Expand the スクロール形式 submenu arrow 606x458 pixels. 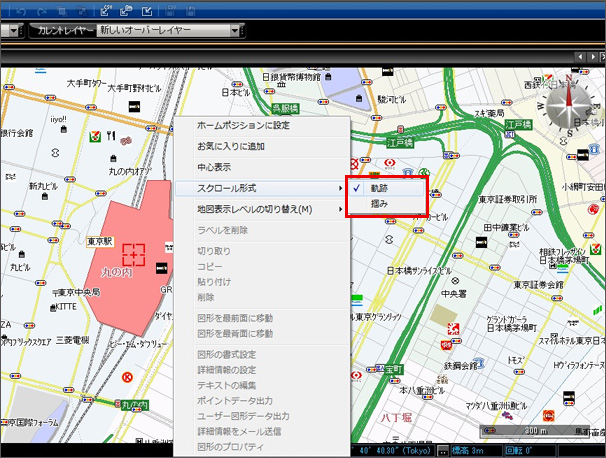pos(340,188)
